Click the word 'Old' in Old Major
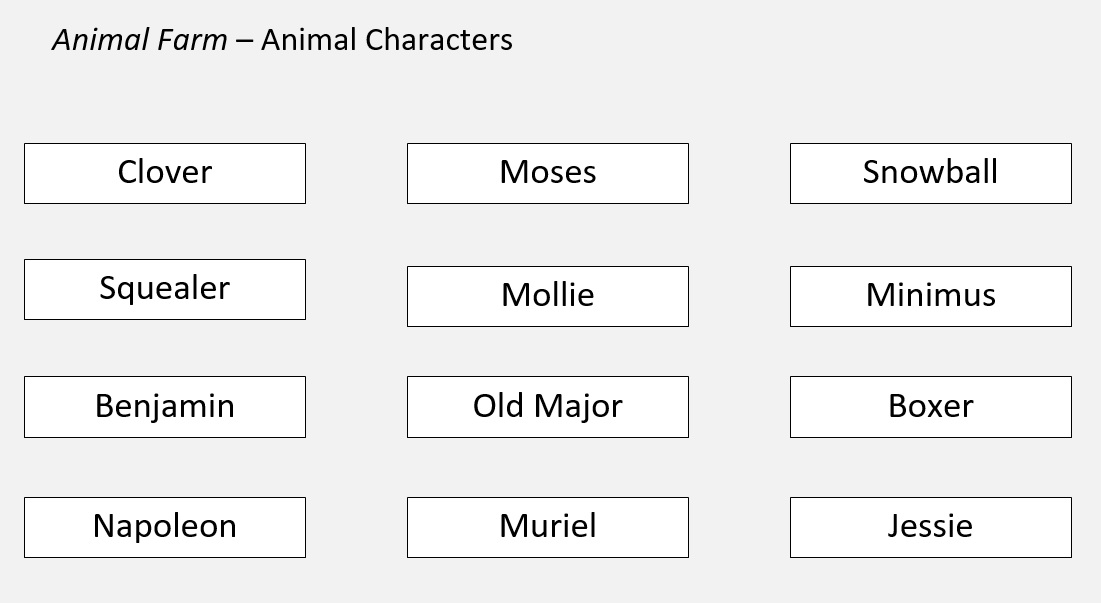Screen dimensions: 1101x603 (499, 406)
